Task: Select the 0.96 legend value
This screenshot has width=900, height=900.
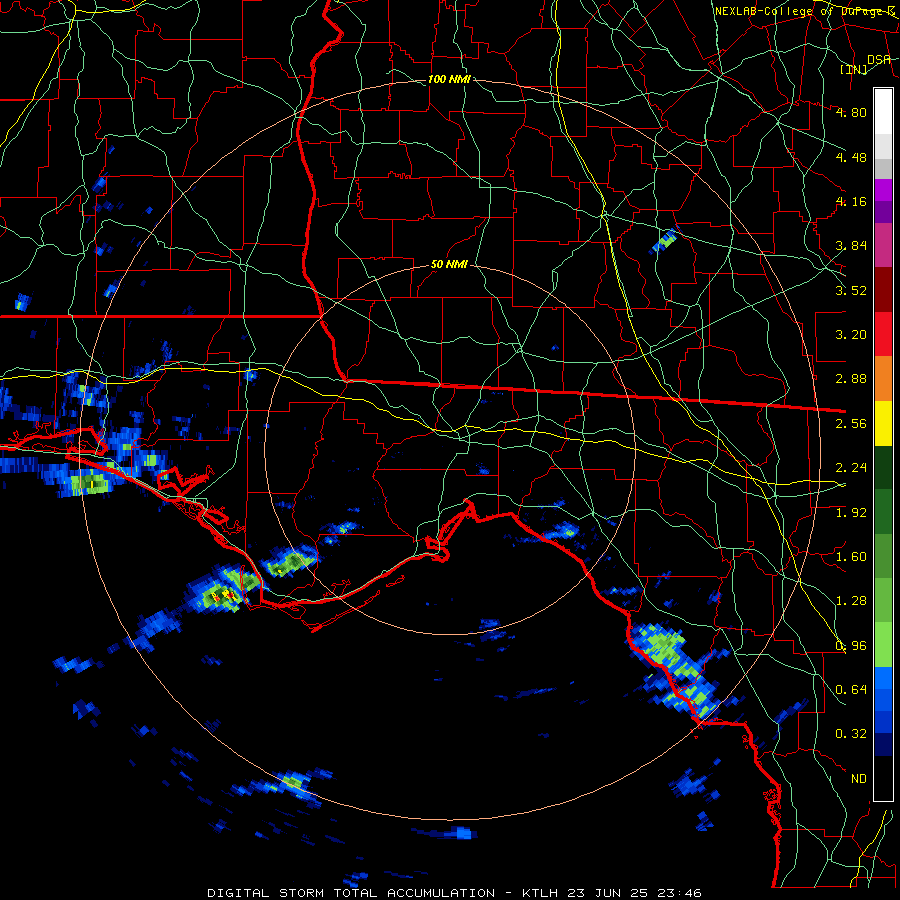Action: click(851, 646)
